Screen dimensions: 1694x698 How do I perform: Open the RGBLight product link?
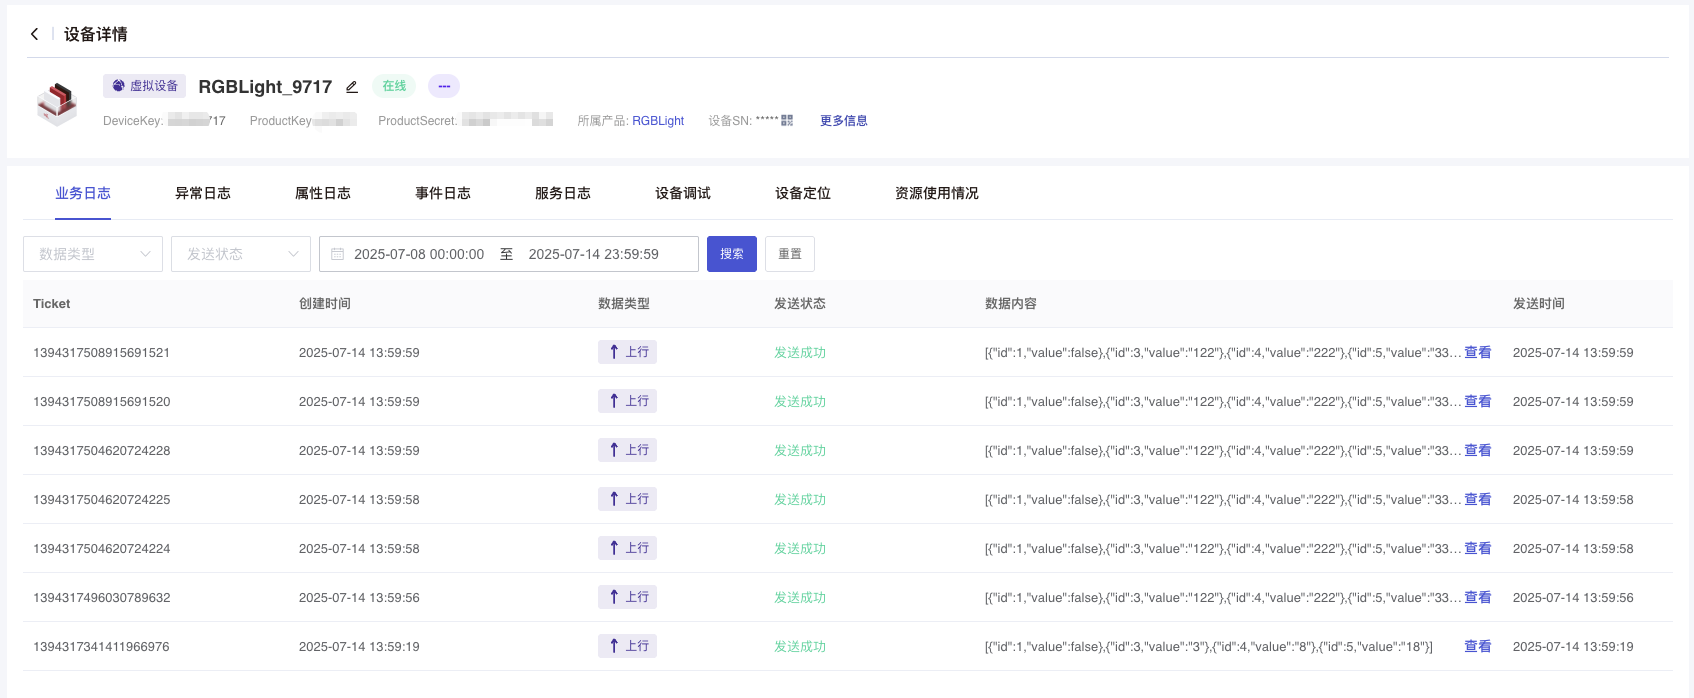point(658,121)
